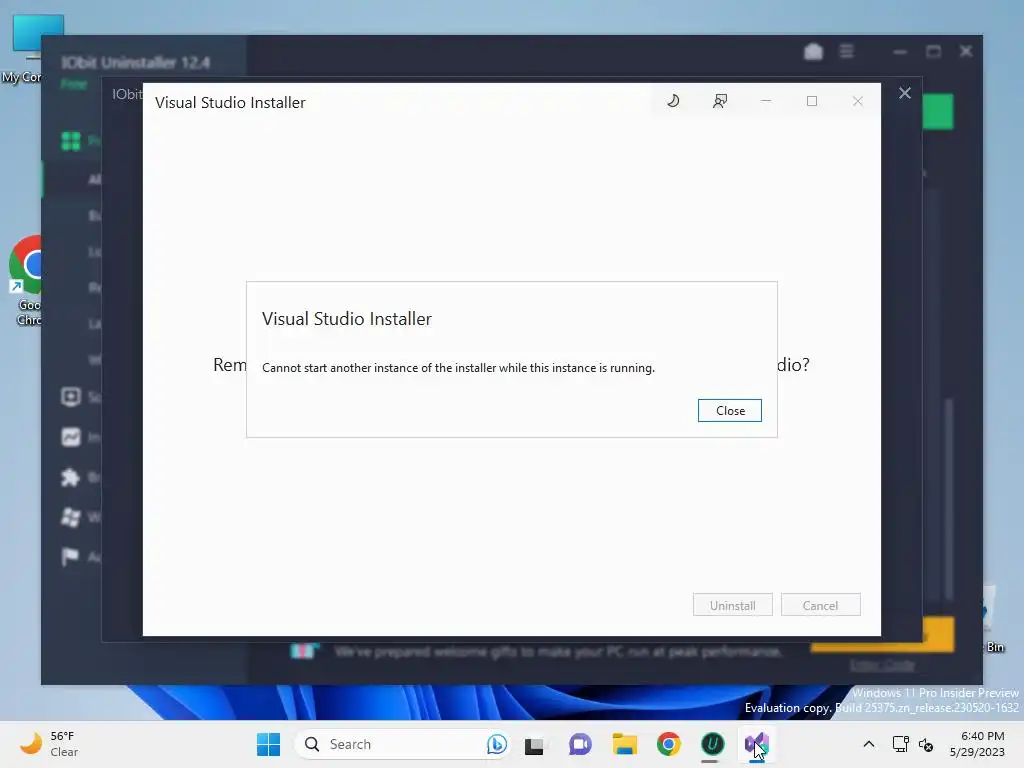Open network status tray icon
This screenshot has height=768, width=1024.
pyautogui.click(x=901, y=744)
